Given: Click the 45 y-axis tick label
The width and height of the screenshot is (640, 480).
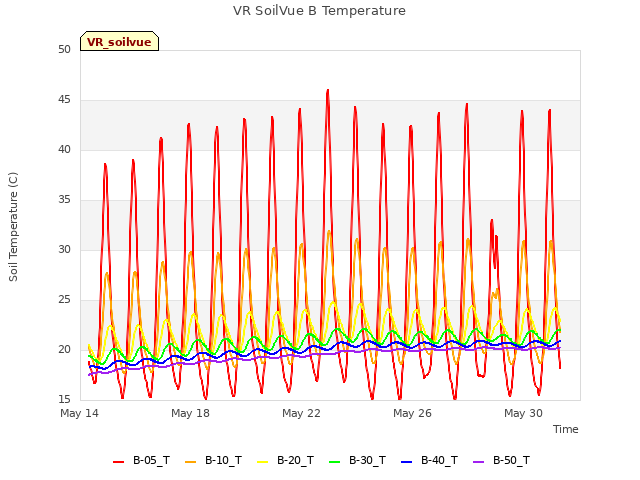Looking at the screenshot, I should click(x=64, y=100).
